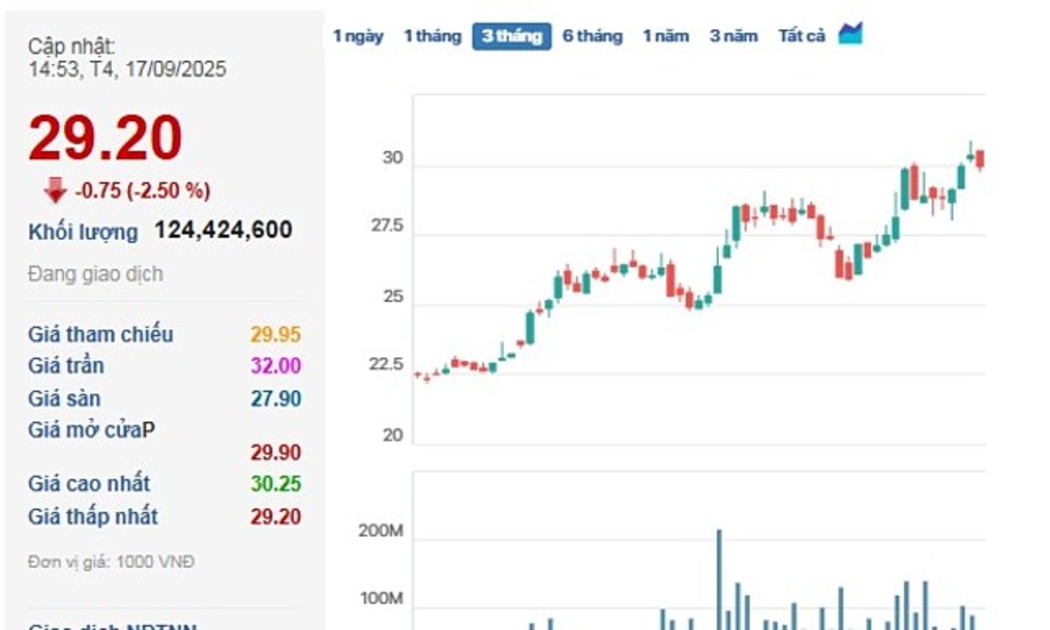Click the Giá trần ceiling price 32.00
This screenshot has width=1050, height=630.
(275, 366)
